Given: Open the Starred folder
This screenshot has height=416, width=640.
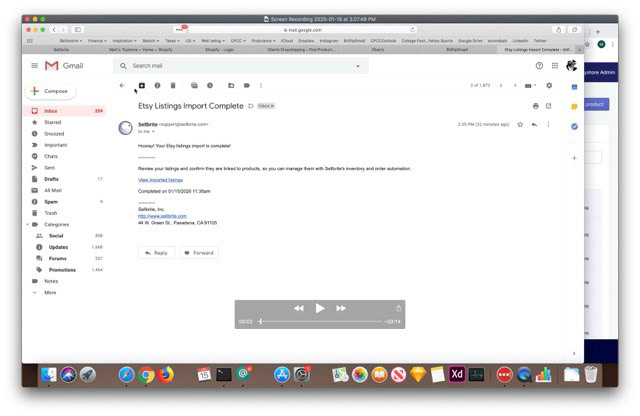Looking at the screenshot, I should (65, 122).
